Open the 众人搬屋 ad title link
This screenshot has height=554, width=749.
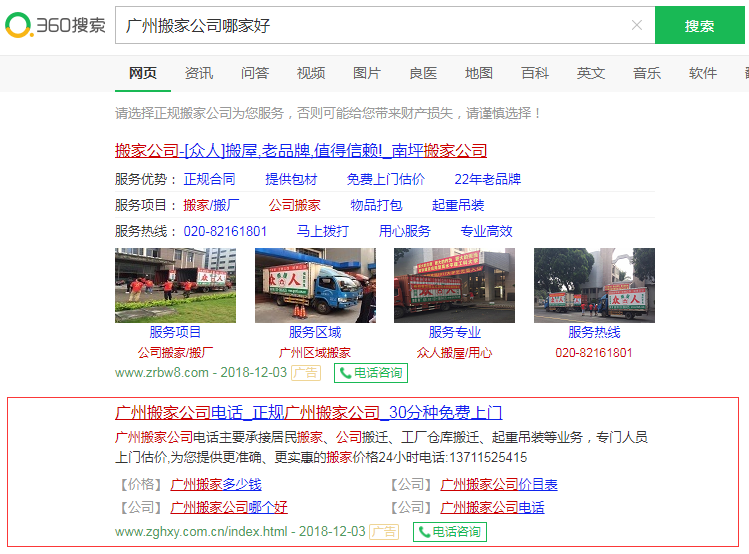[x=300, y=151]
